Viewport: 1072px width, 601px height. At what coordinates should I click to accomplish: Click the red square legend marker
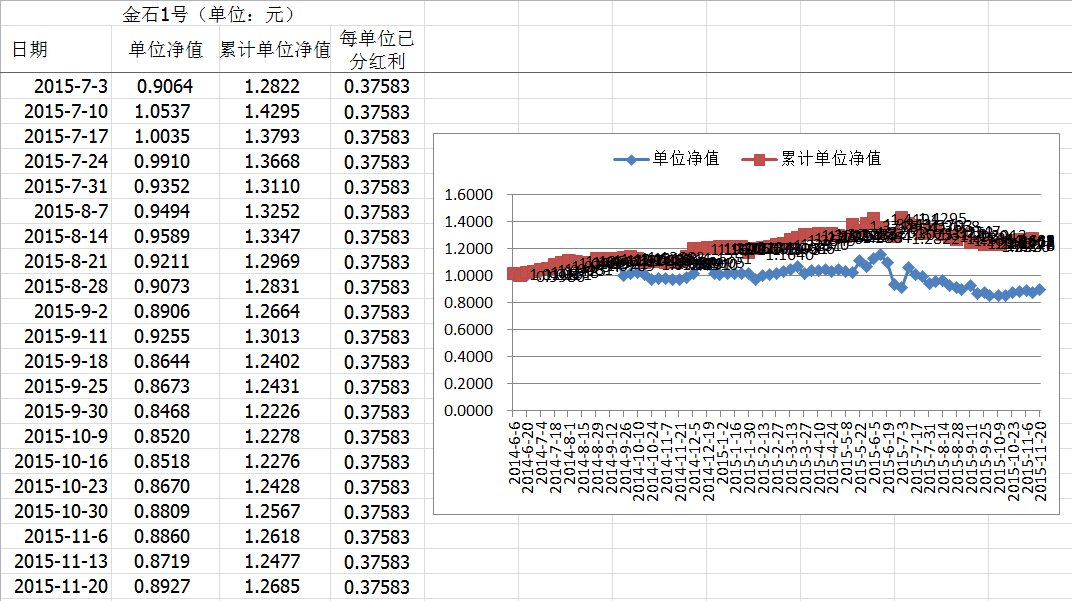pos(760,159)
